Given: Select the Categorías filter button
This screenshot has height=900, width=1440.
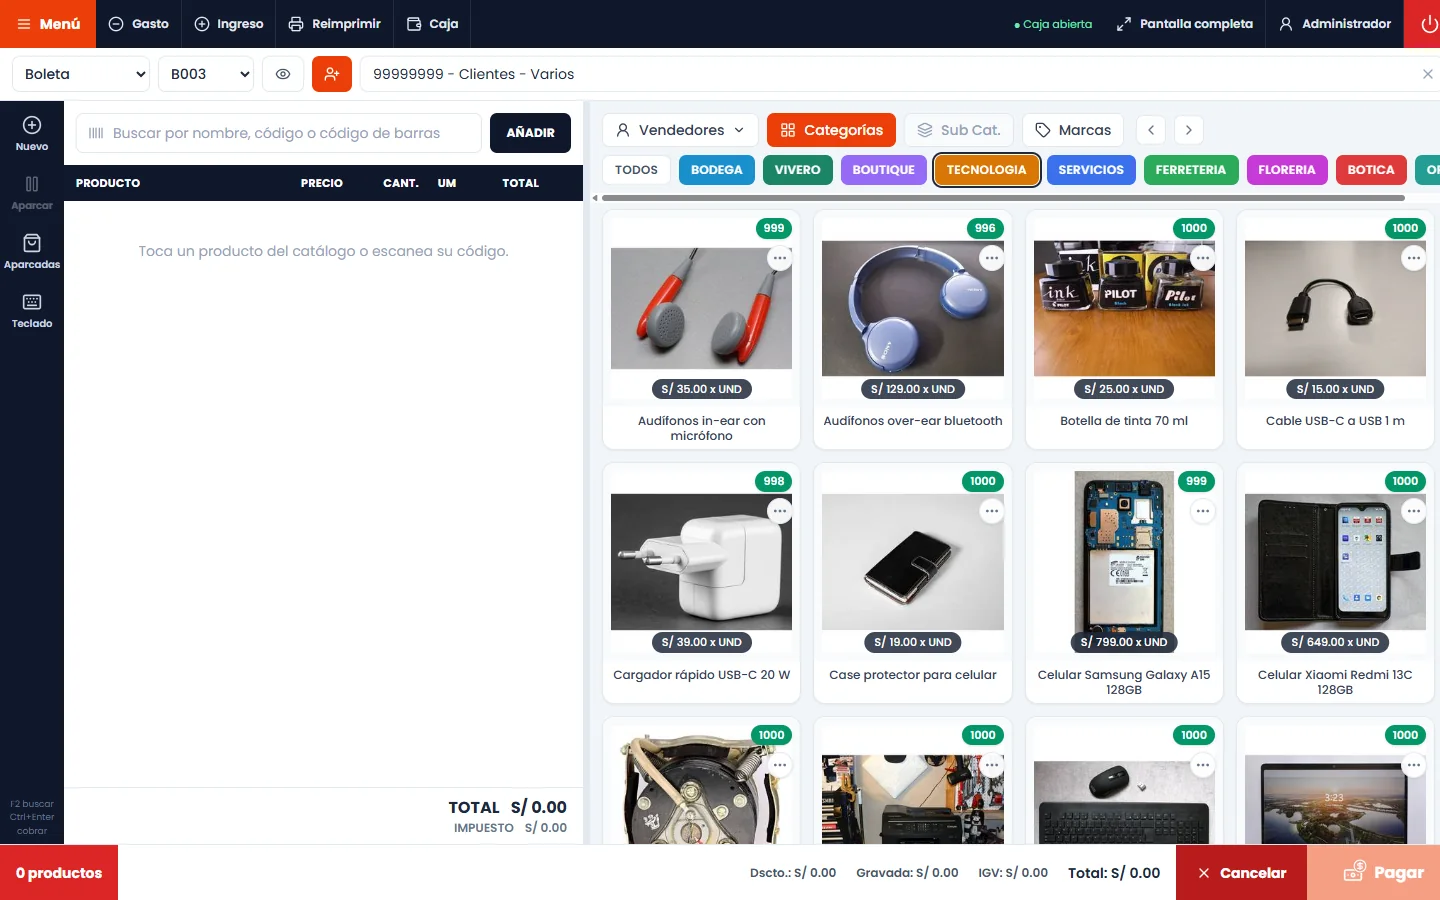Looking at the screenshot, I should [831, 130].
